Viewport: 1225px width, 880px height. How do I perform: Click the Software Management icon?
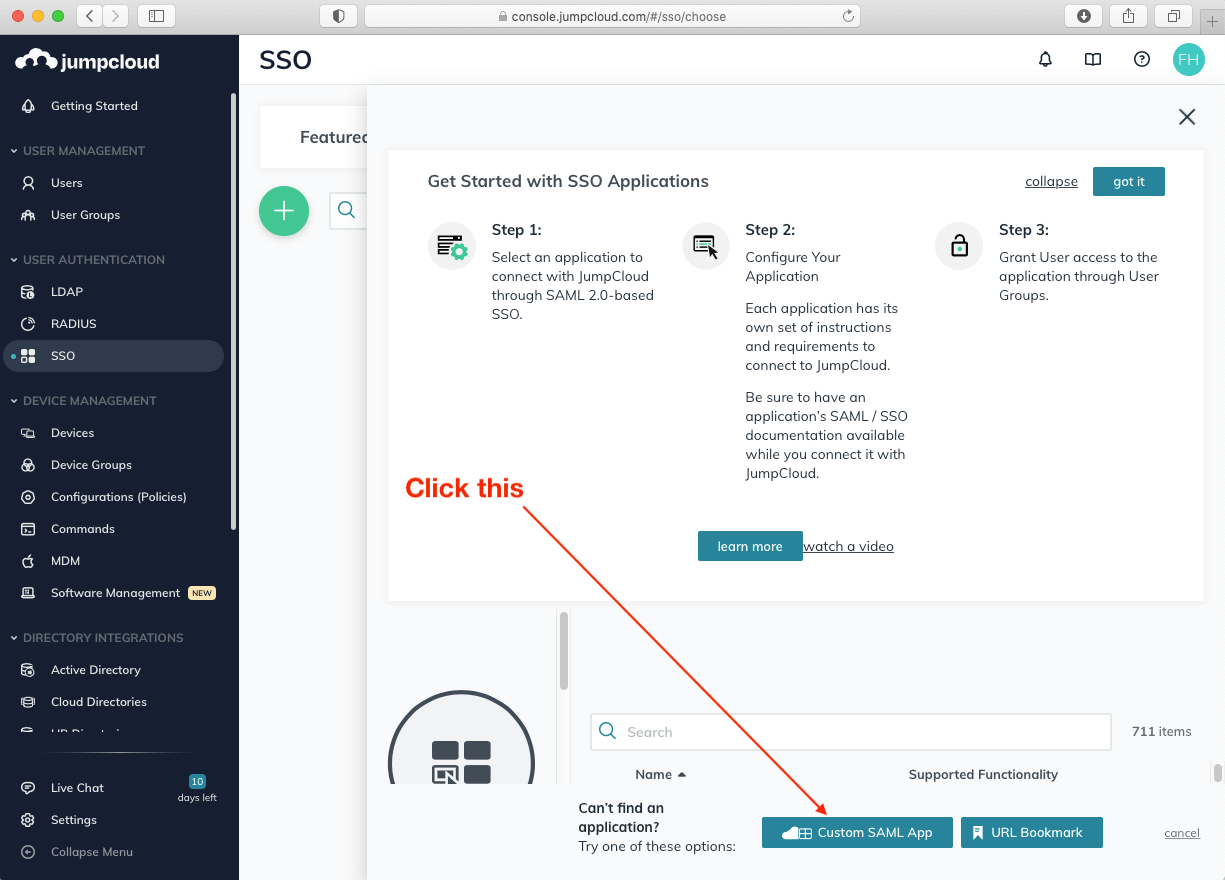click(28, 593)
